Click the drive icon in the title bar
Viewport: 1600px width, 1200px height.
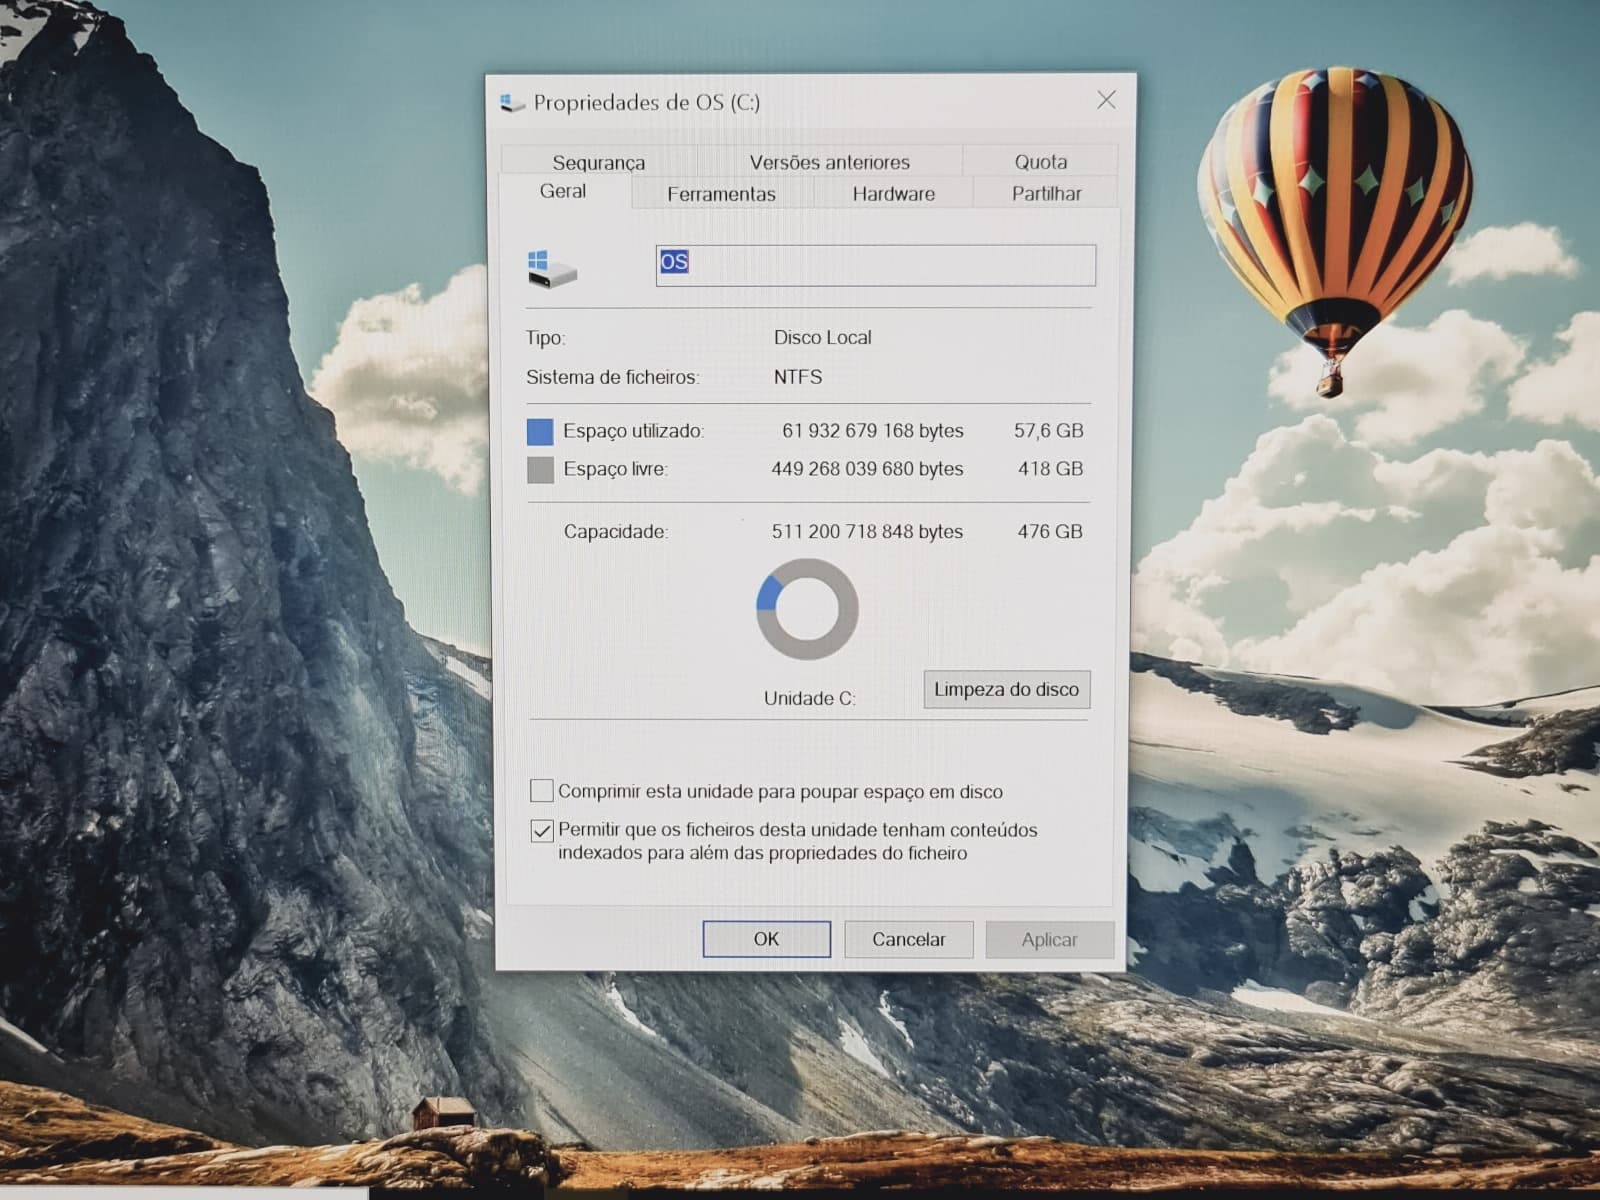(x=512, y=102)
